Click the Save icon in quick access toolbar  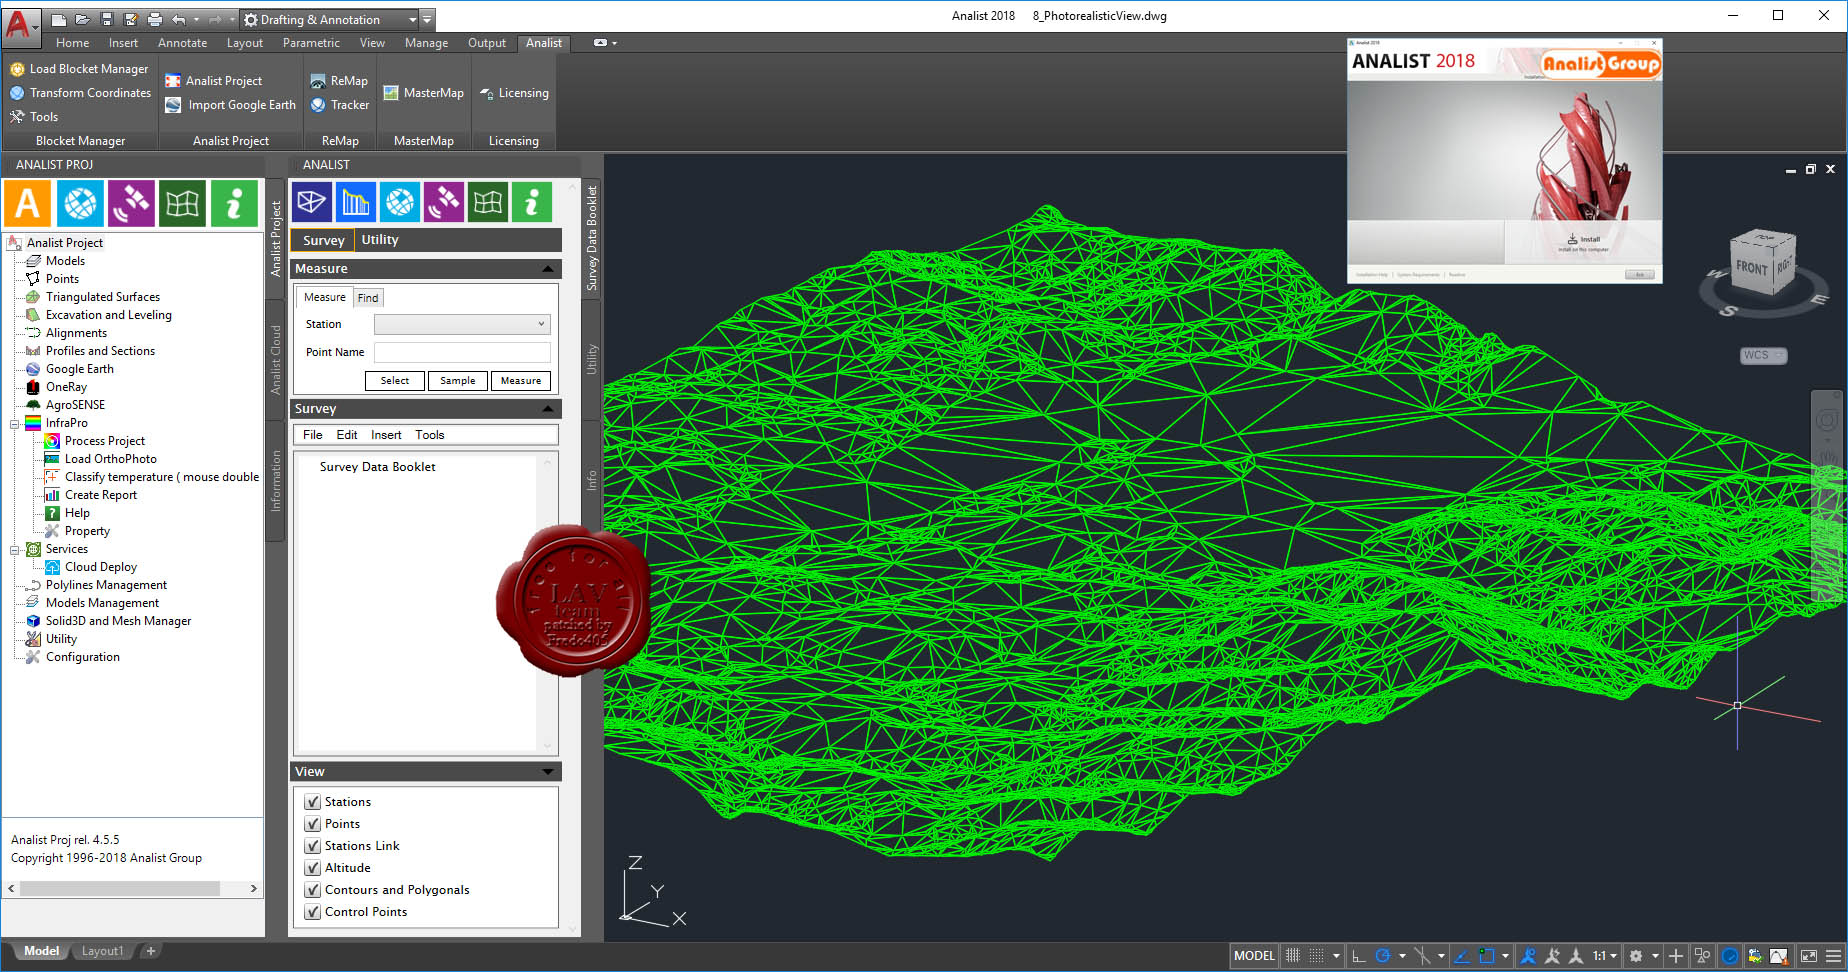tap(107, 19)
